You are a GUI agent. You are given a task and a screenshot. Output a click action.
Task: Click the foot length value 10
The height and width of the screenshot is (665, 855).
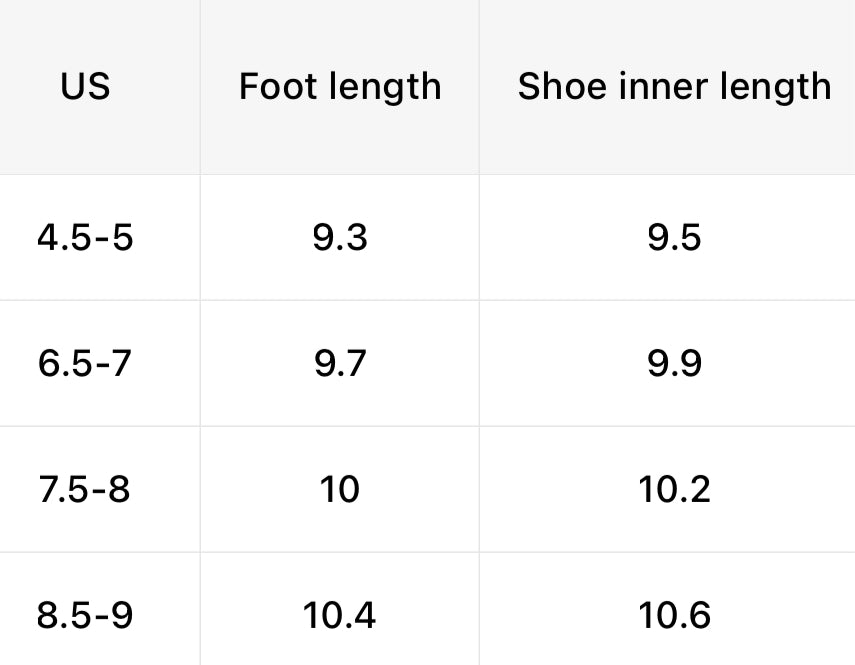coord(340,489)
